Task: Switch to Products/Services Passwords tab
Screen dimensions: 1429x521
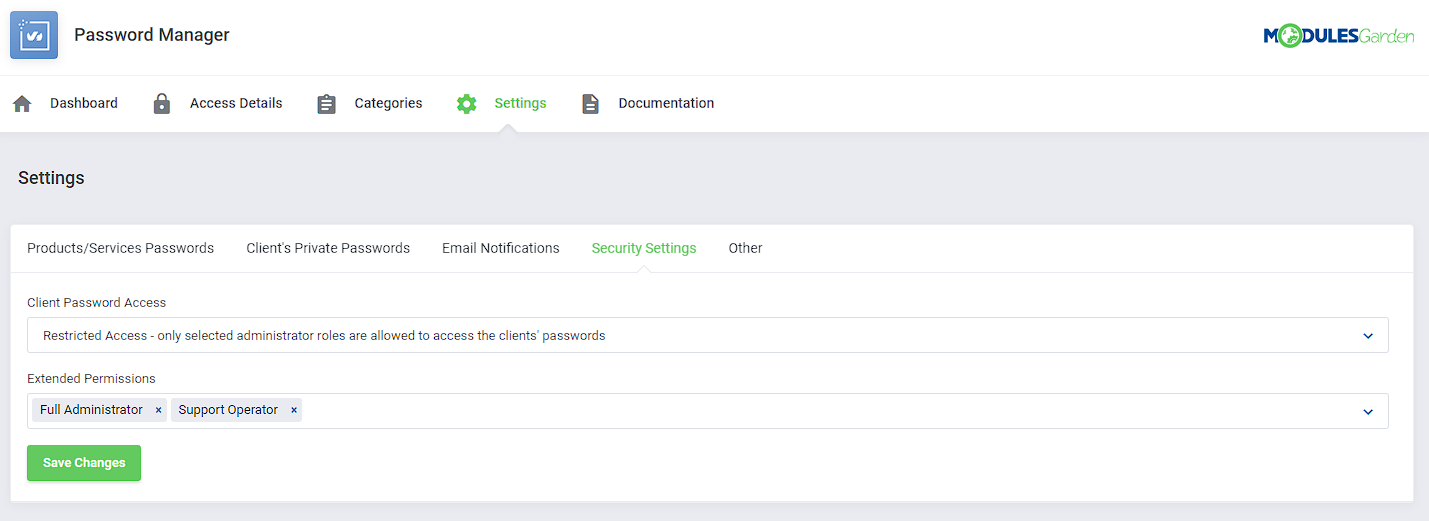Action: pyautogui.click(x=120, y=248)
